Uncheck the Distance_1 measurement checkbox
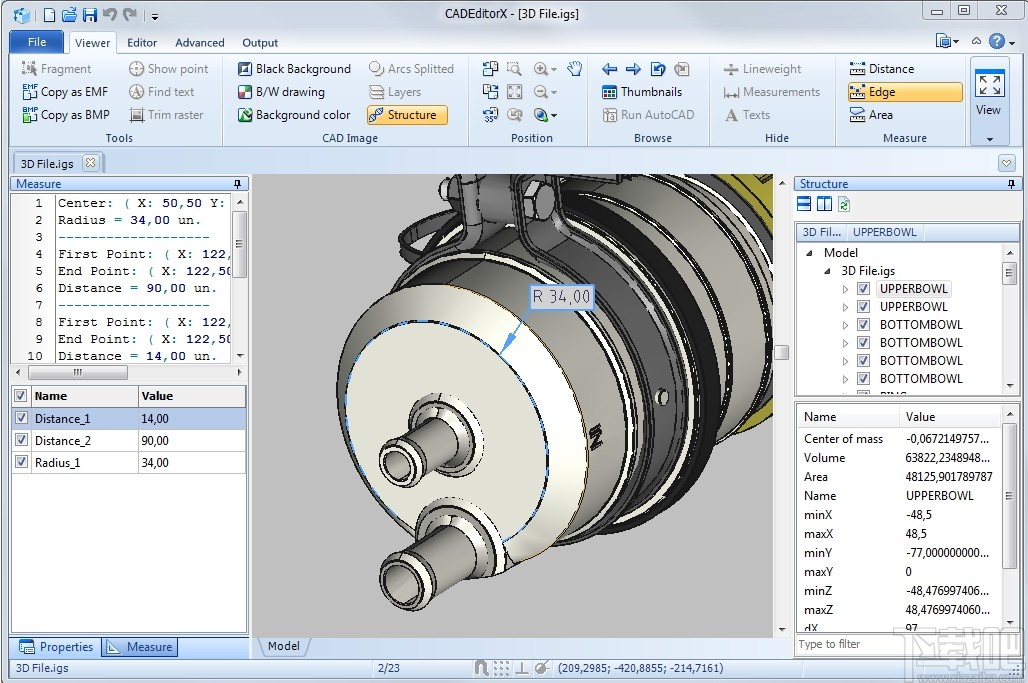The height and width of the screenshot is (683, 1028). point(21,419)
